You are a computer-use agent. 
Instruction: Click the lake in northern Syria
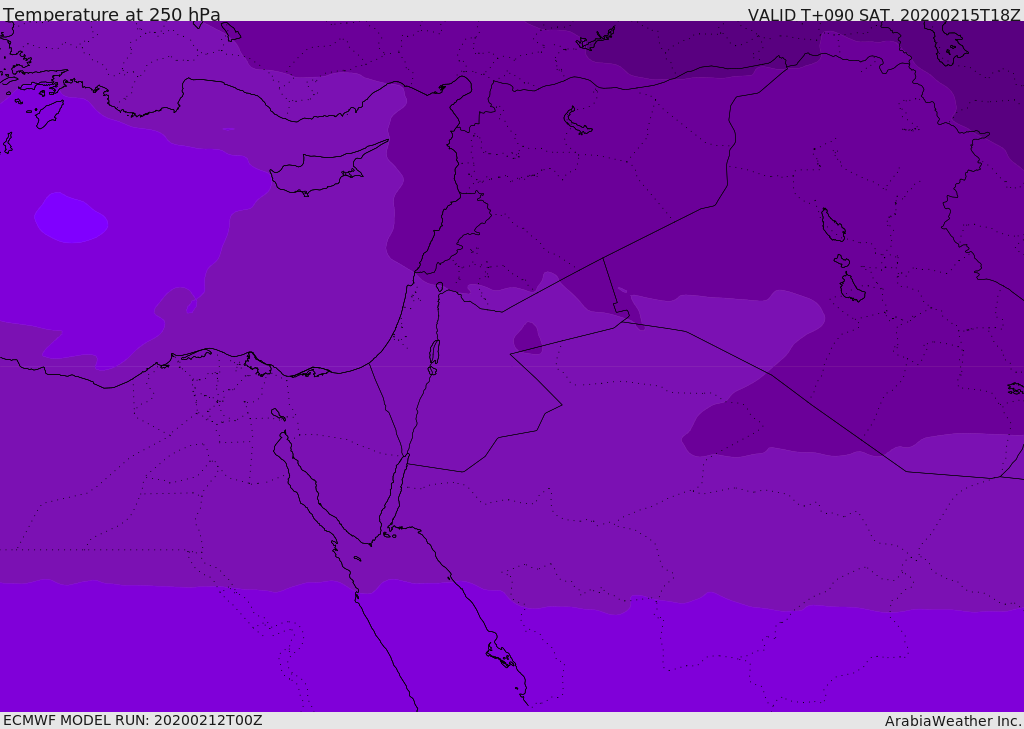click(578, 121)
